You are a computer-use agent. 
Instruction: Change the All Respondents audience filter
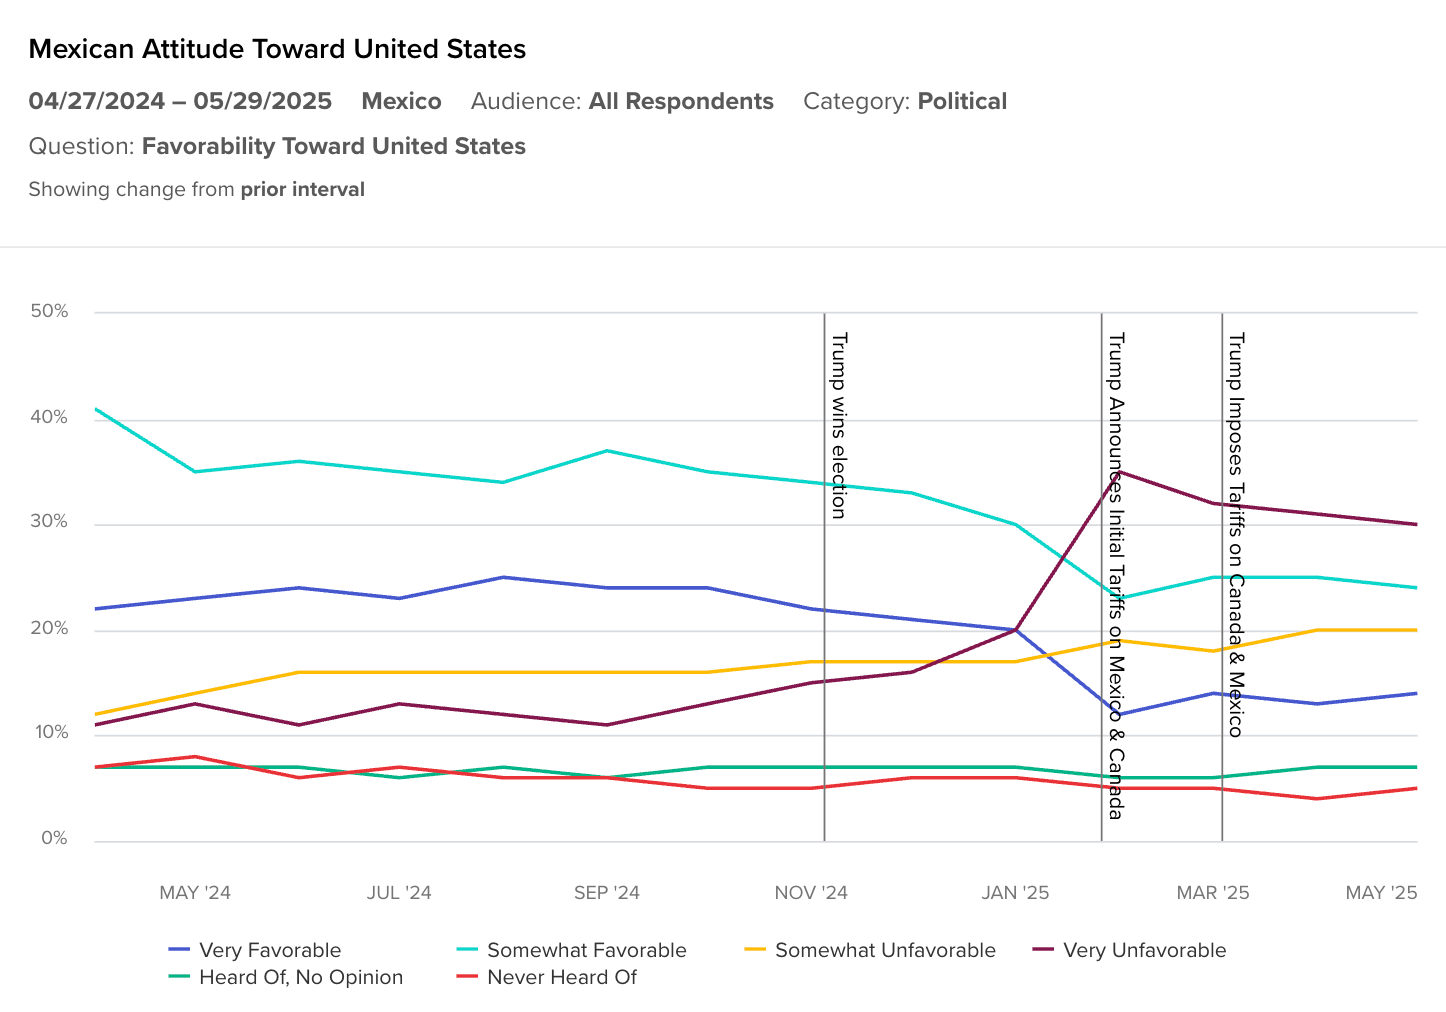(681, 101)
